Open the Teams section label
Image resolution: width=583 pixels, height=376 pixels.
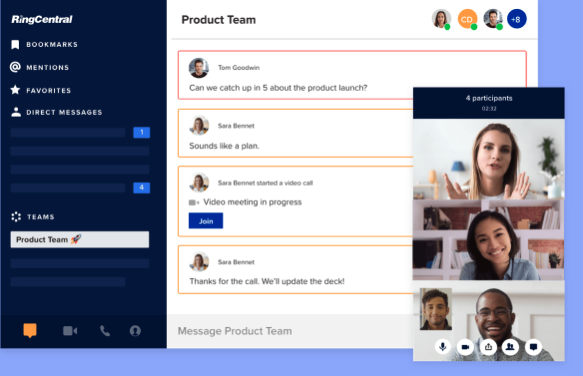click(41, 217)
